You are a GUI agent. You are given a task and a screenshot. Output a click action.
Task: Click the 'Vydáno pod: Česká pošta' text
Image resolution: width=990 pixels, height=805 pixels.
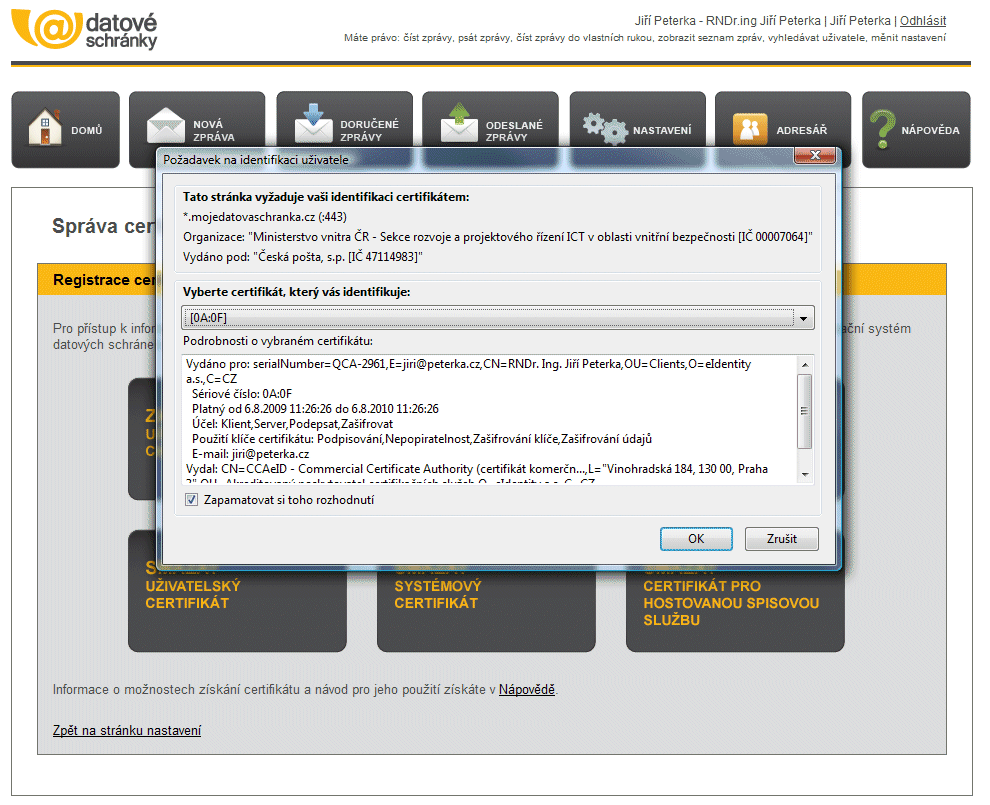[302, 257]
